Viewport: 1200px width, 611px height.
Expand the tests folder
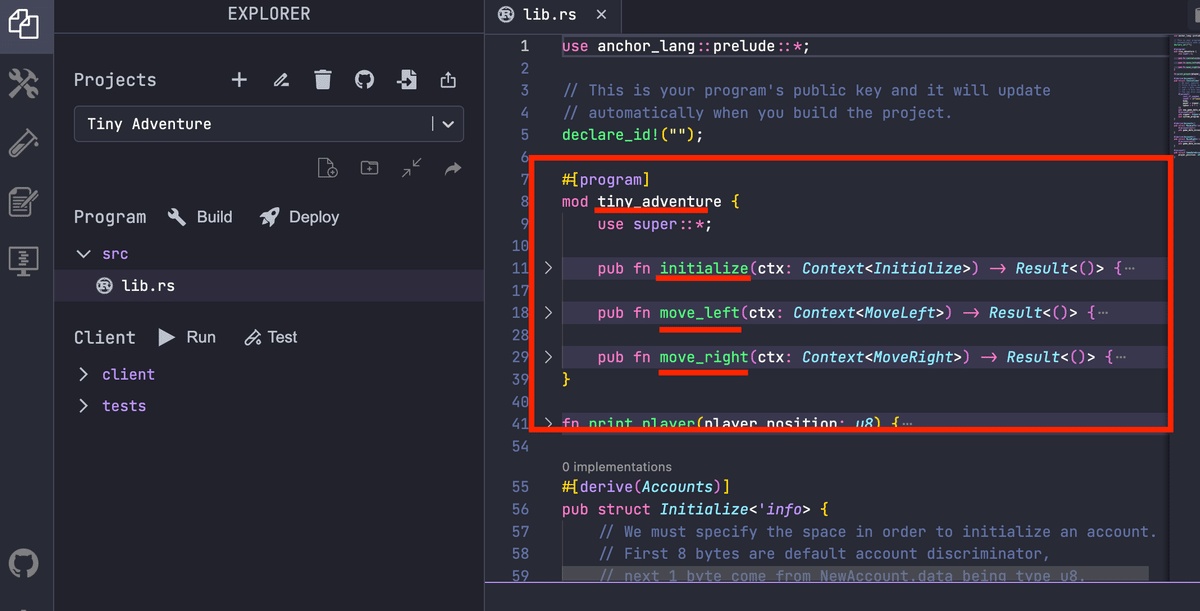pyautogui.click(x=84, y=406)
